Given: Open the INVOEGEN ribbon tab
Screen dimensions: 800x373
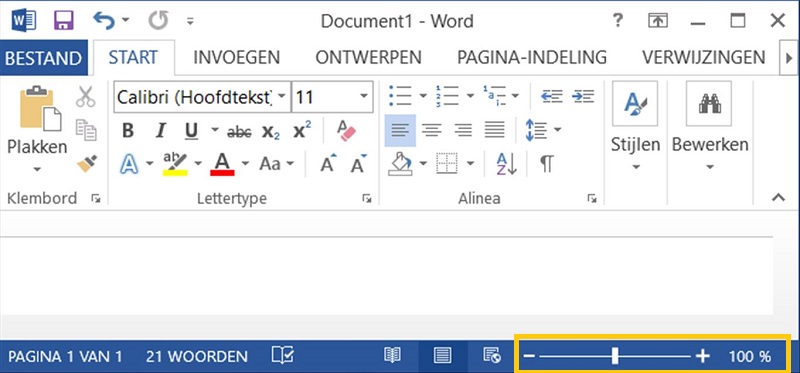Looking at the screenshot, I should coord(237,57).
